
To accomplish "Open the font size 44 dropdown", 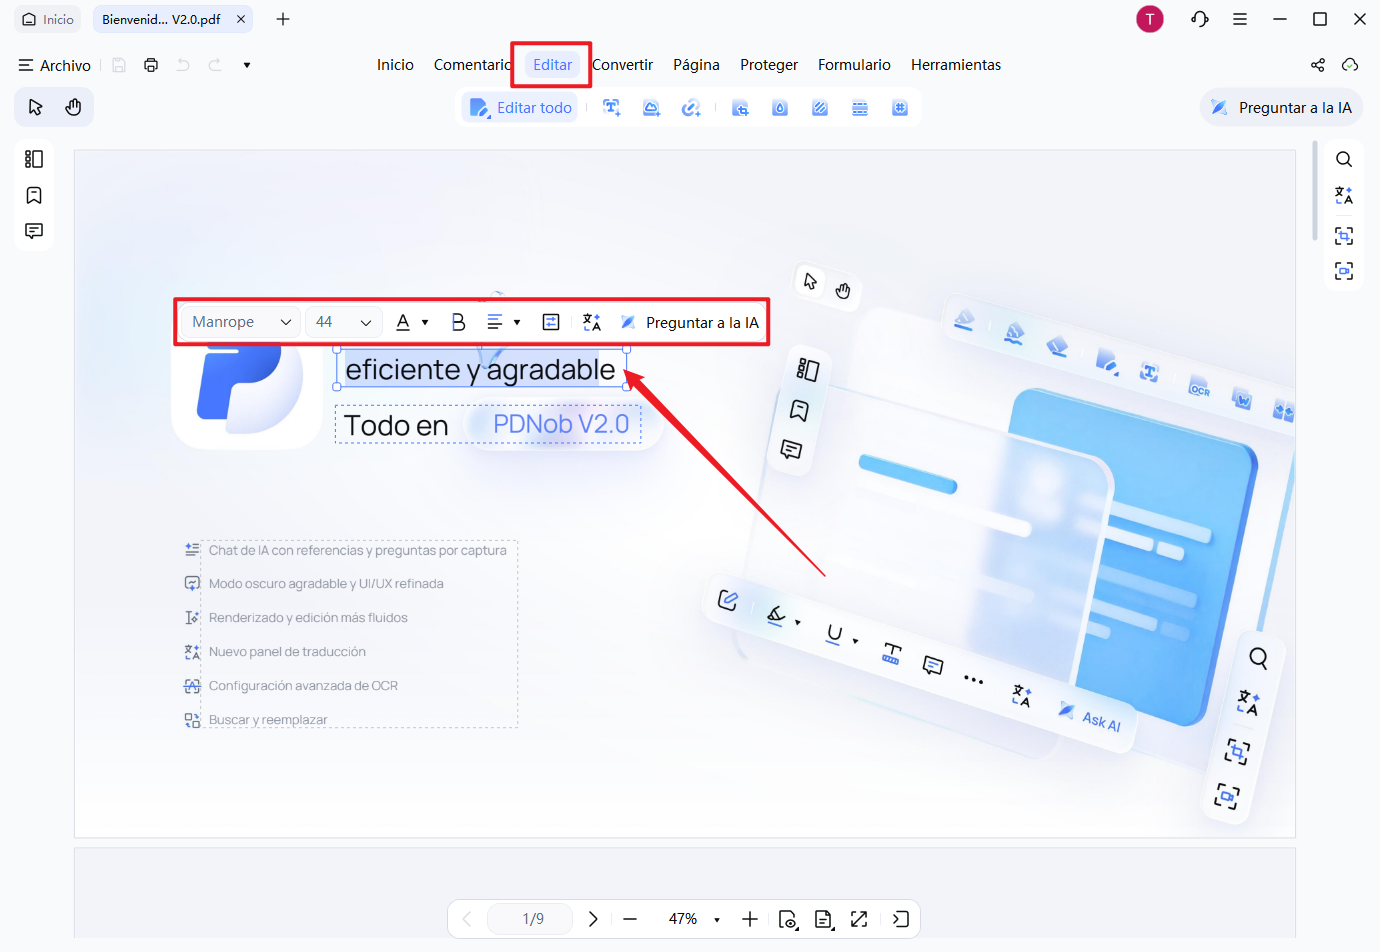I will point(343,321).
